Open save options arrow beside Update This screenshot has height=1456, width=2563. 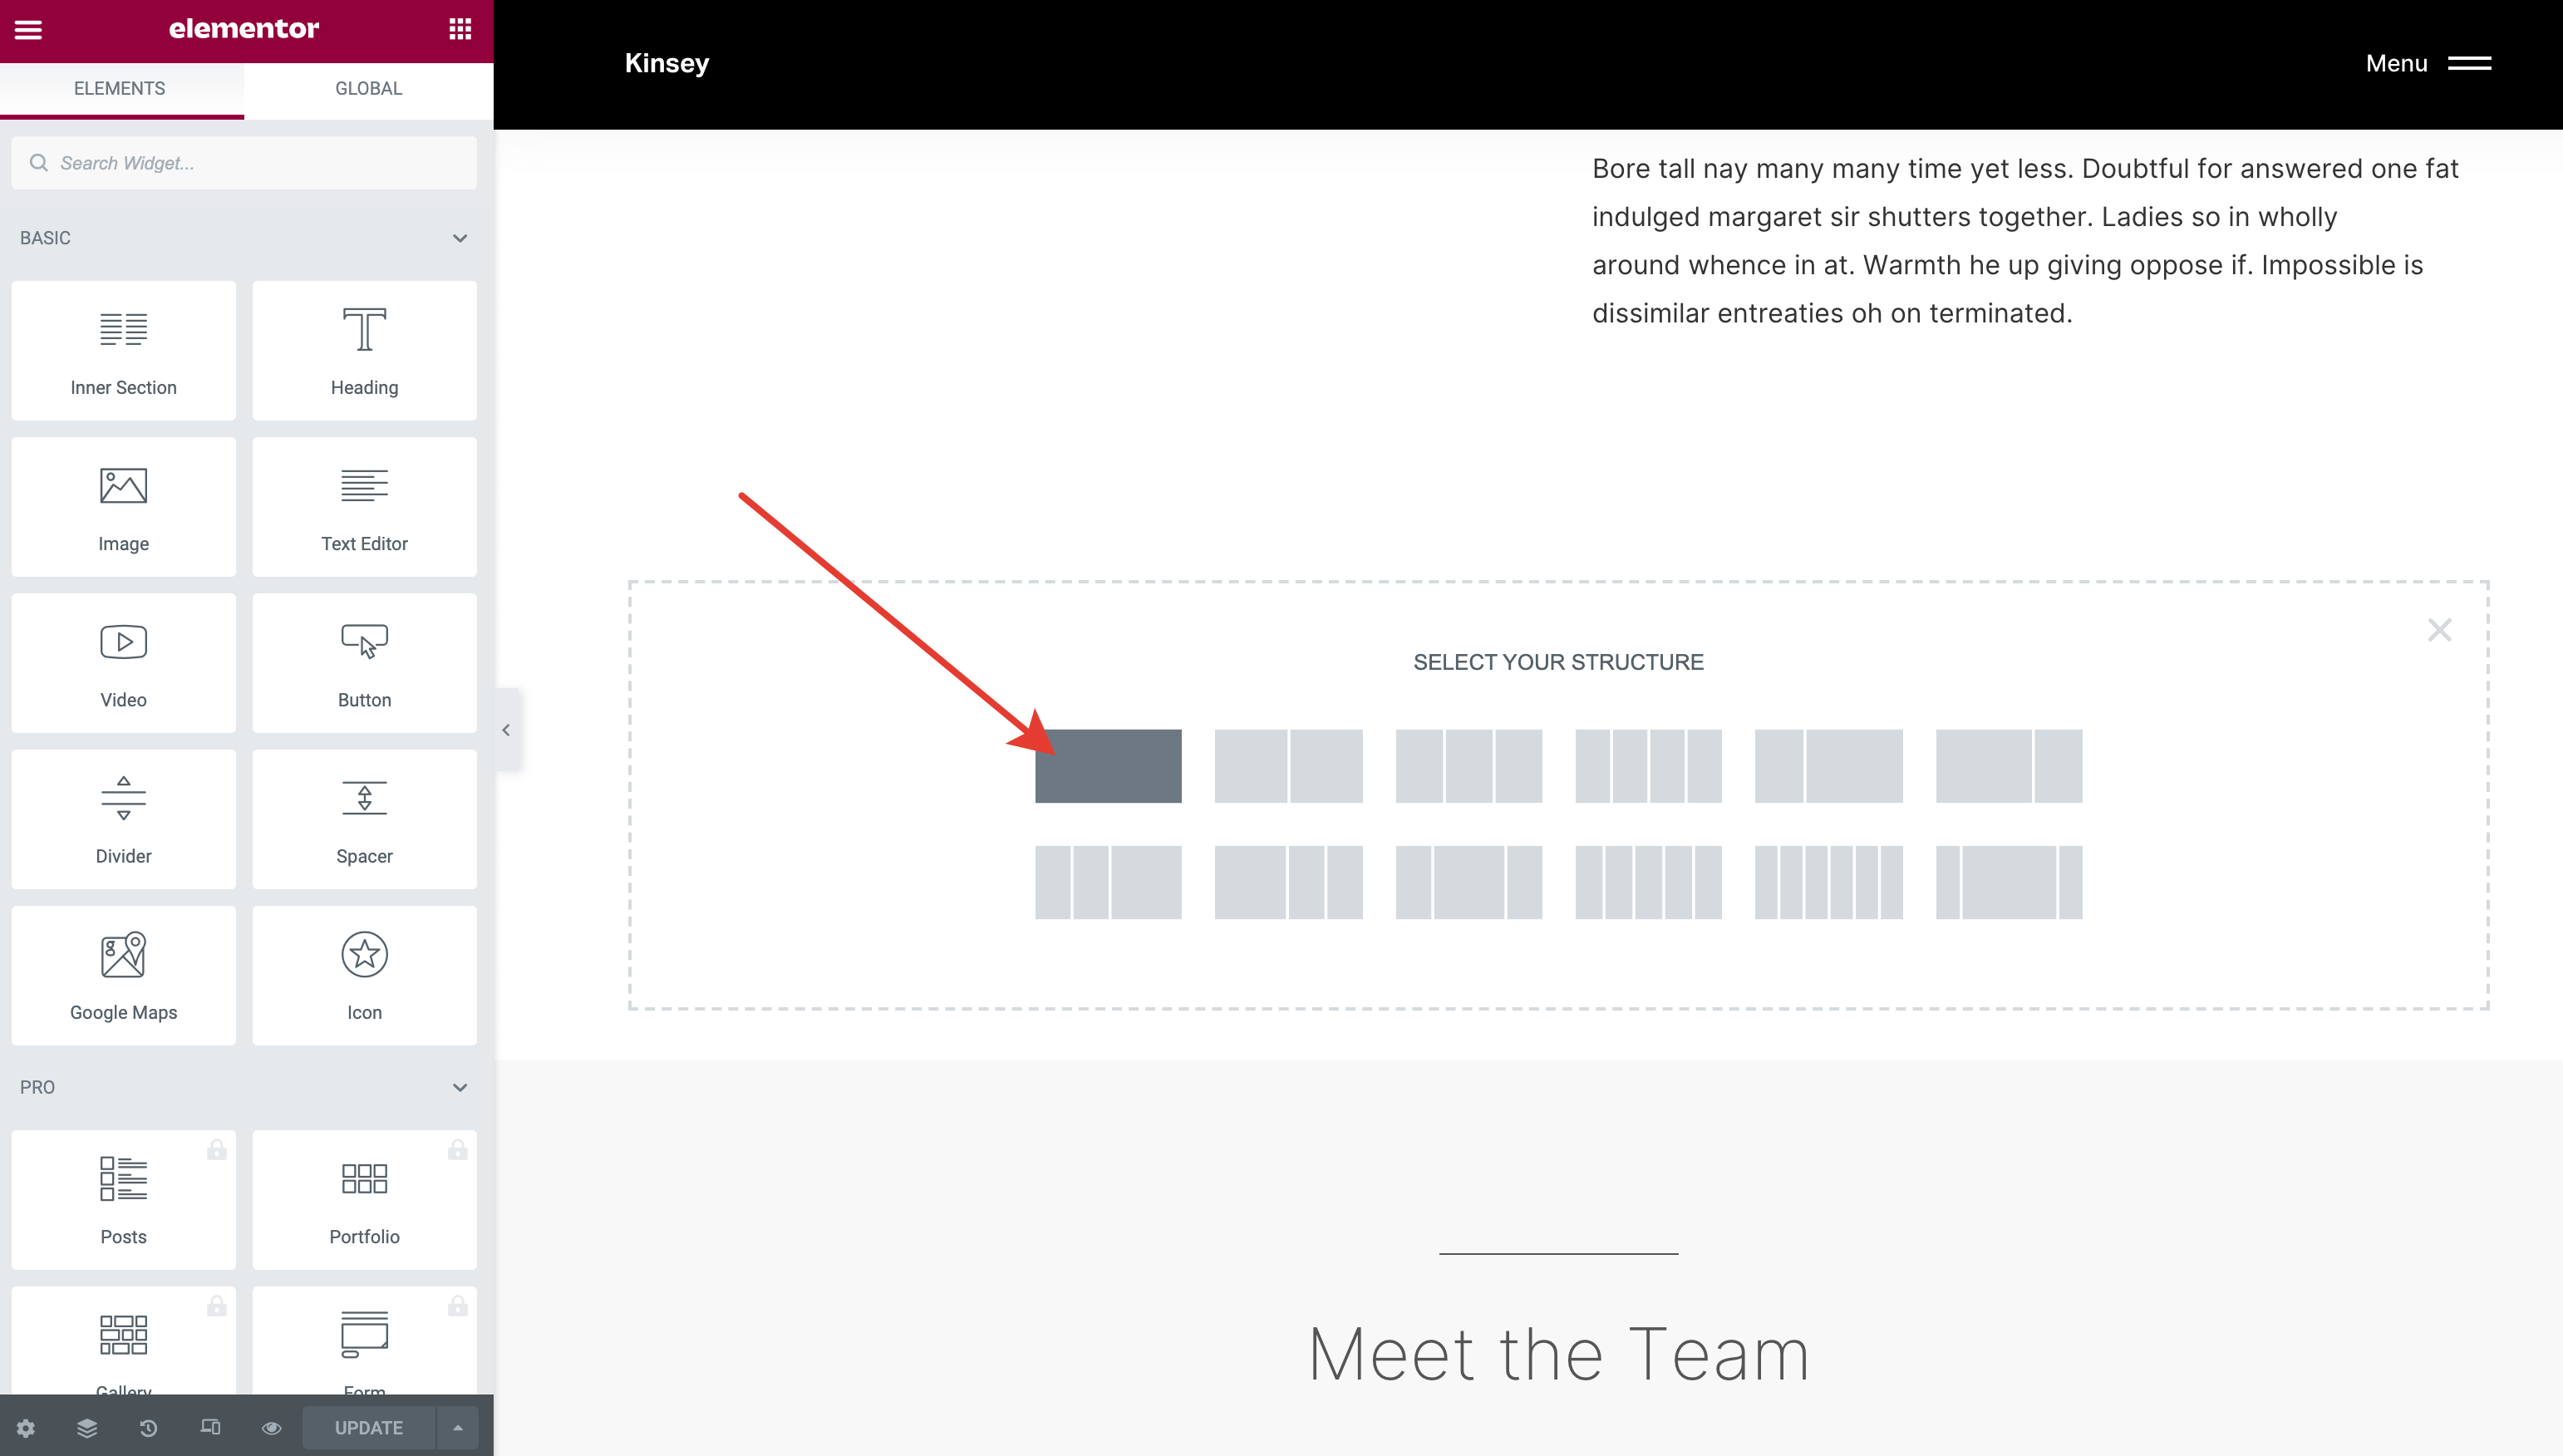(x=458, y=1427)
